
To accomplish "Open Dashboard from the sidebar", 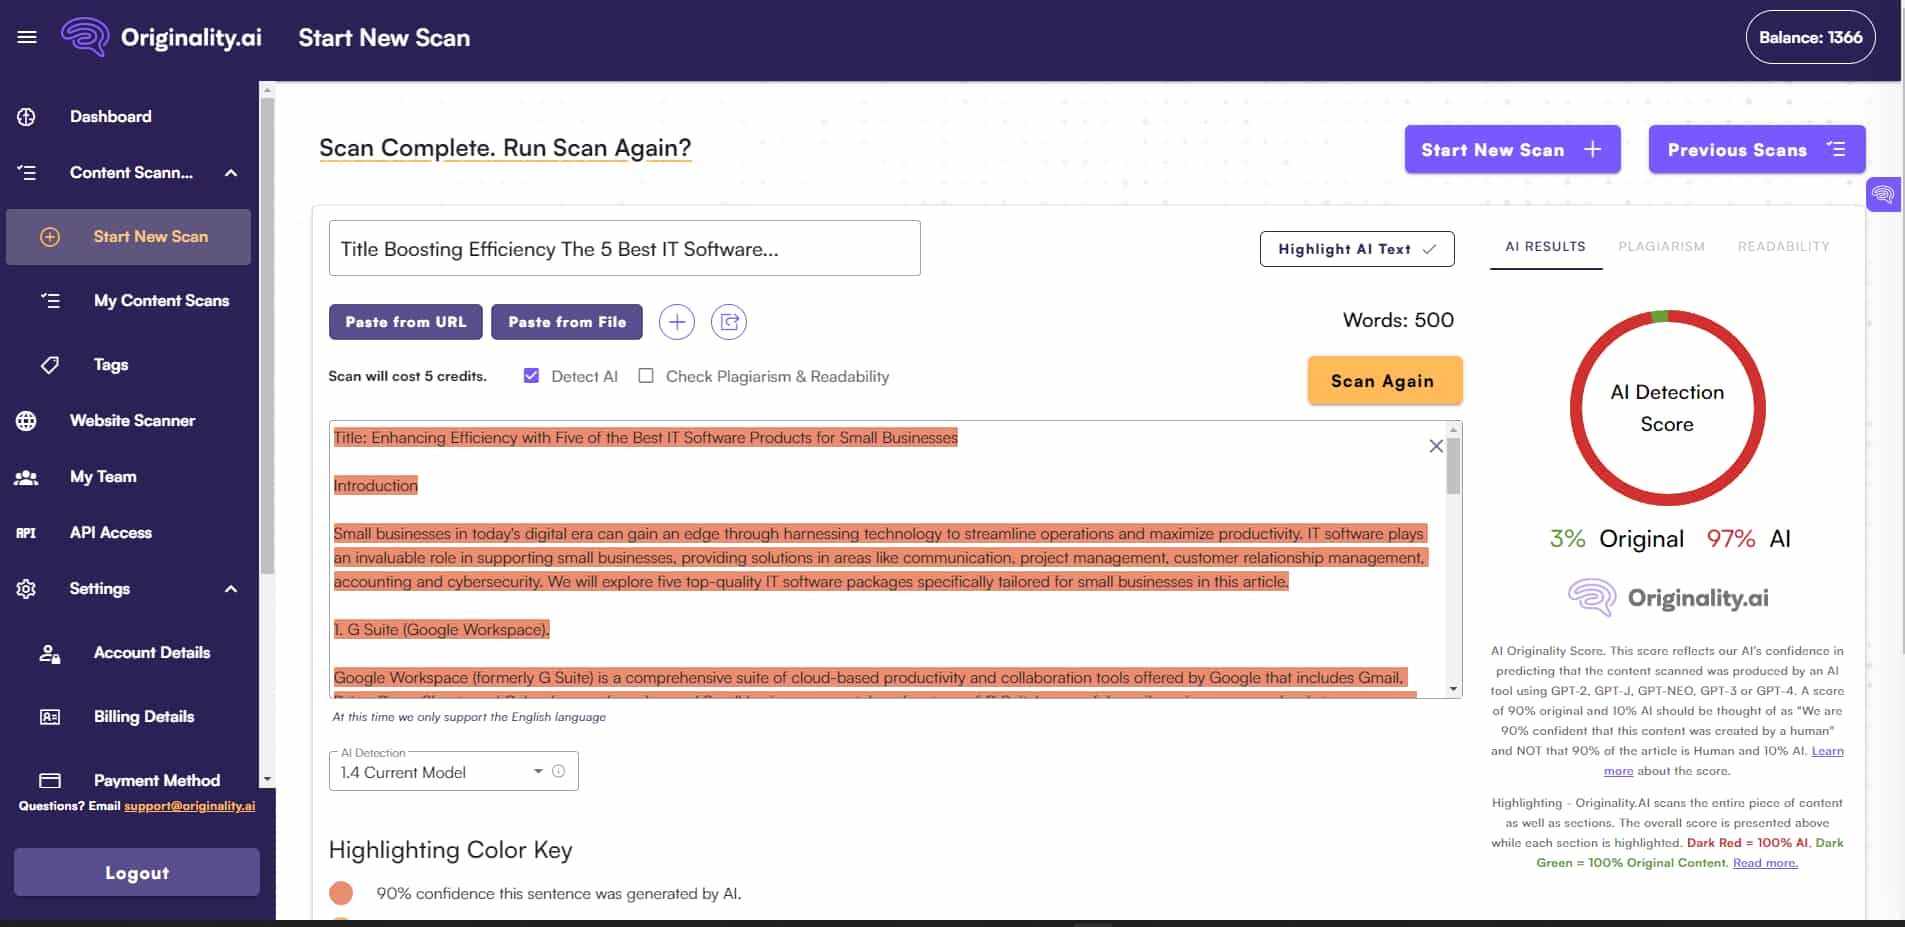I will click(x=111, y=117).
